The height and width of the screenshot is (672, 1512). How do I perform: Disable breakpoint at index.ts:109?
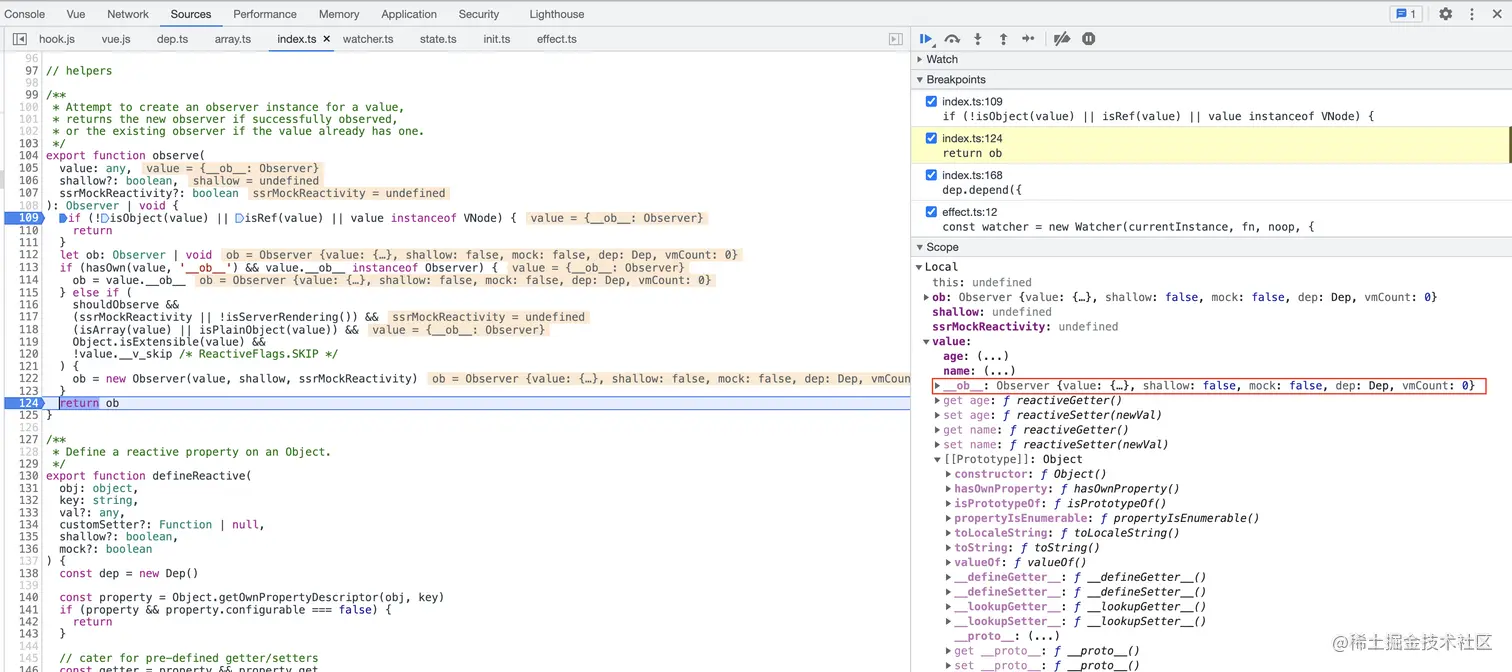(x=932, y=102)
